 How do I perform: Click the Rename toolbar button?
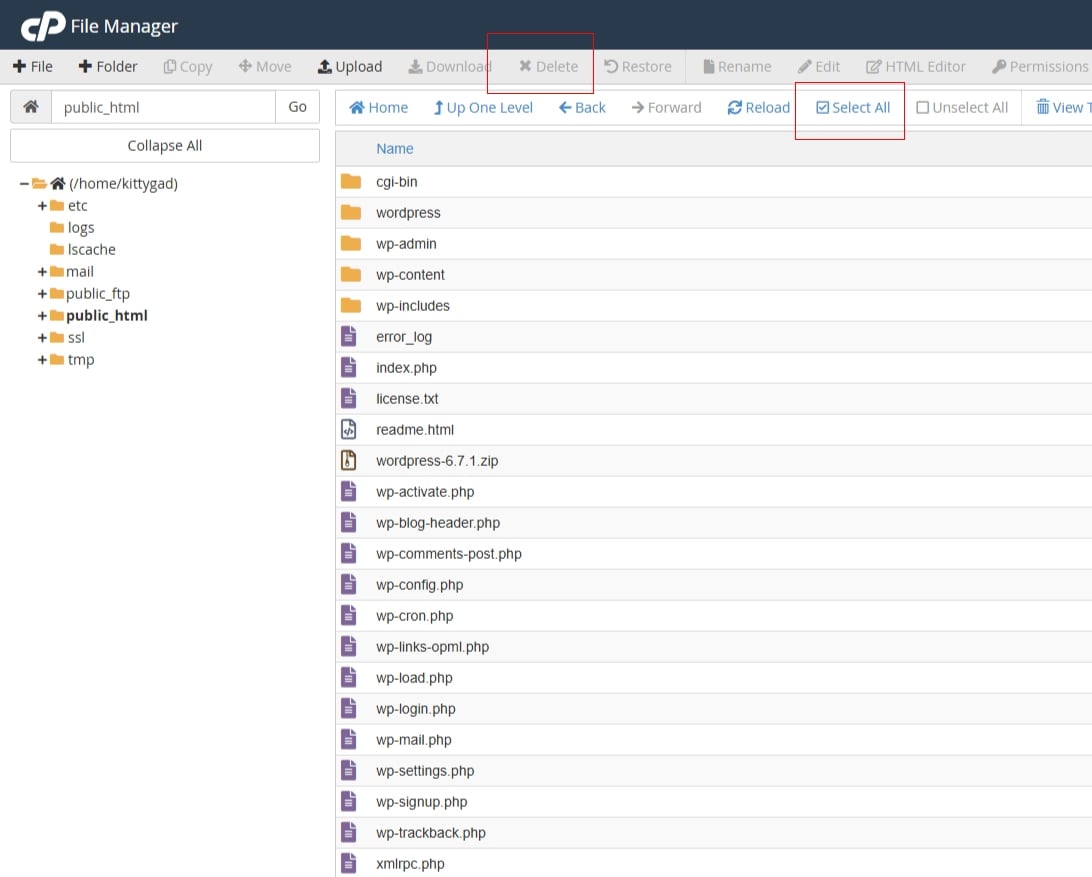[737, 66]
